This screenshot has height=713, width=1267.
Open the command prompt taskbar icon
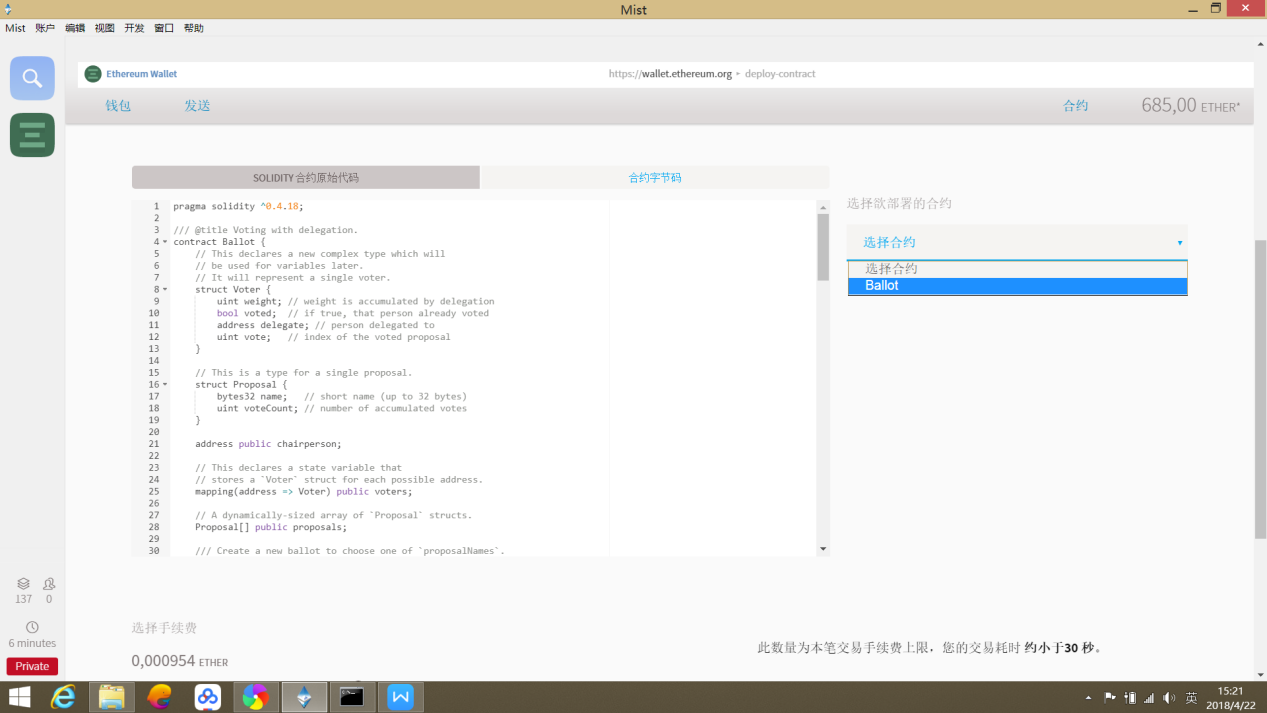[352, 696]
